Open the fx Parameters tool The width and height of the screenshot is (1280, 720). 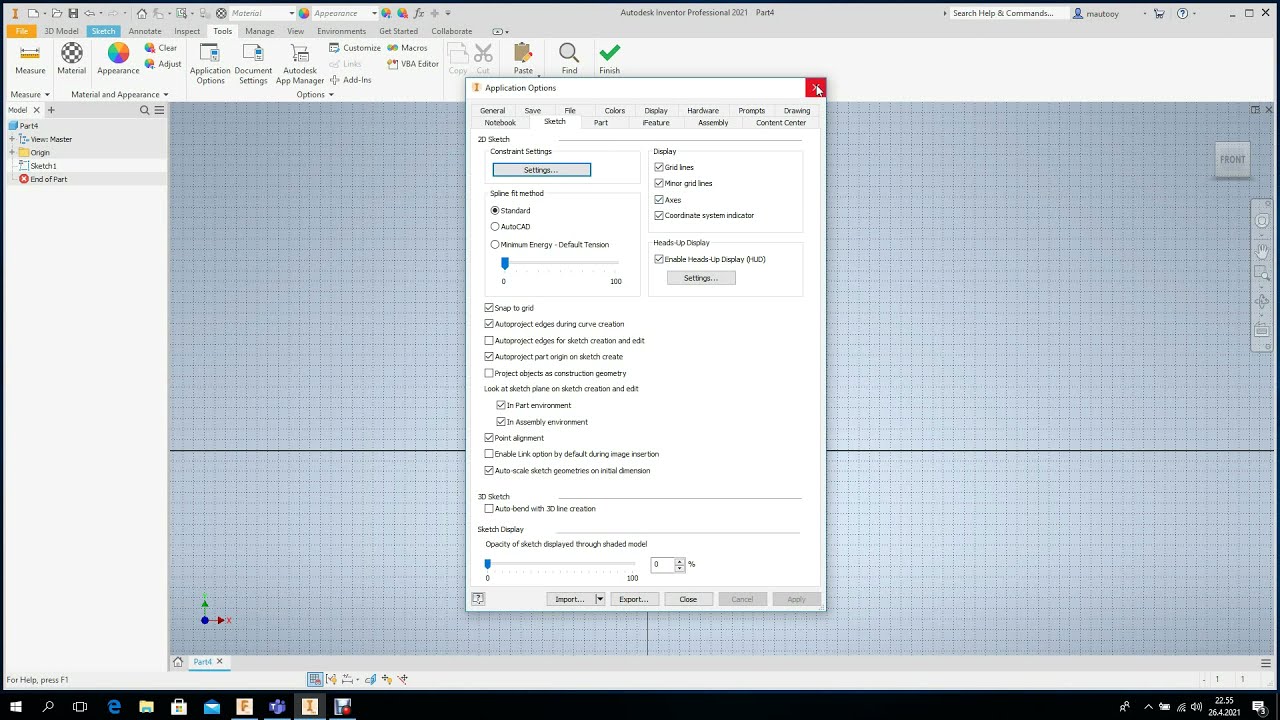tap(418, 13)
